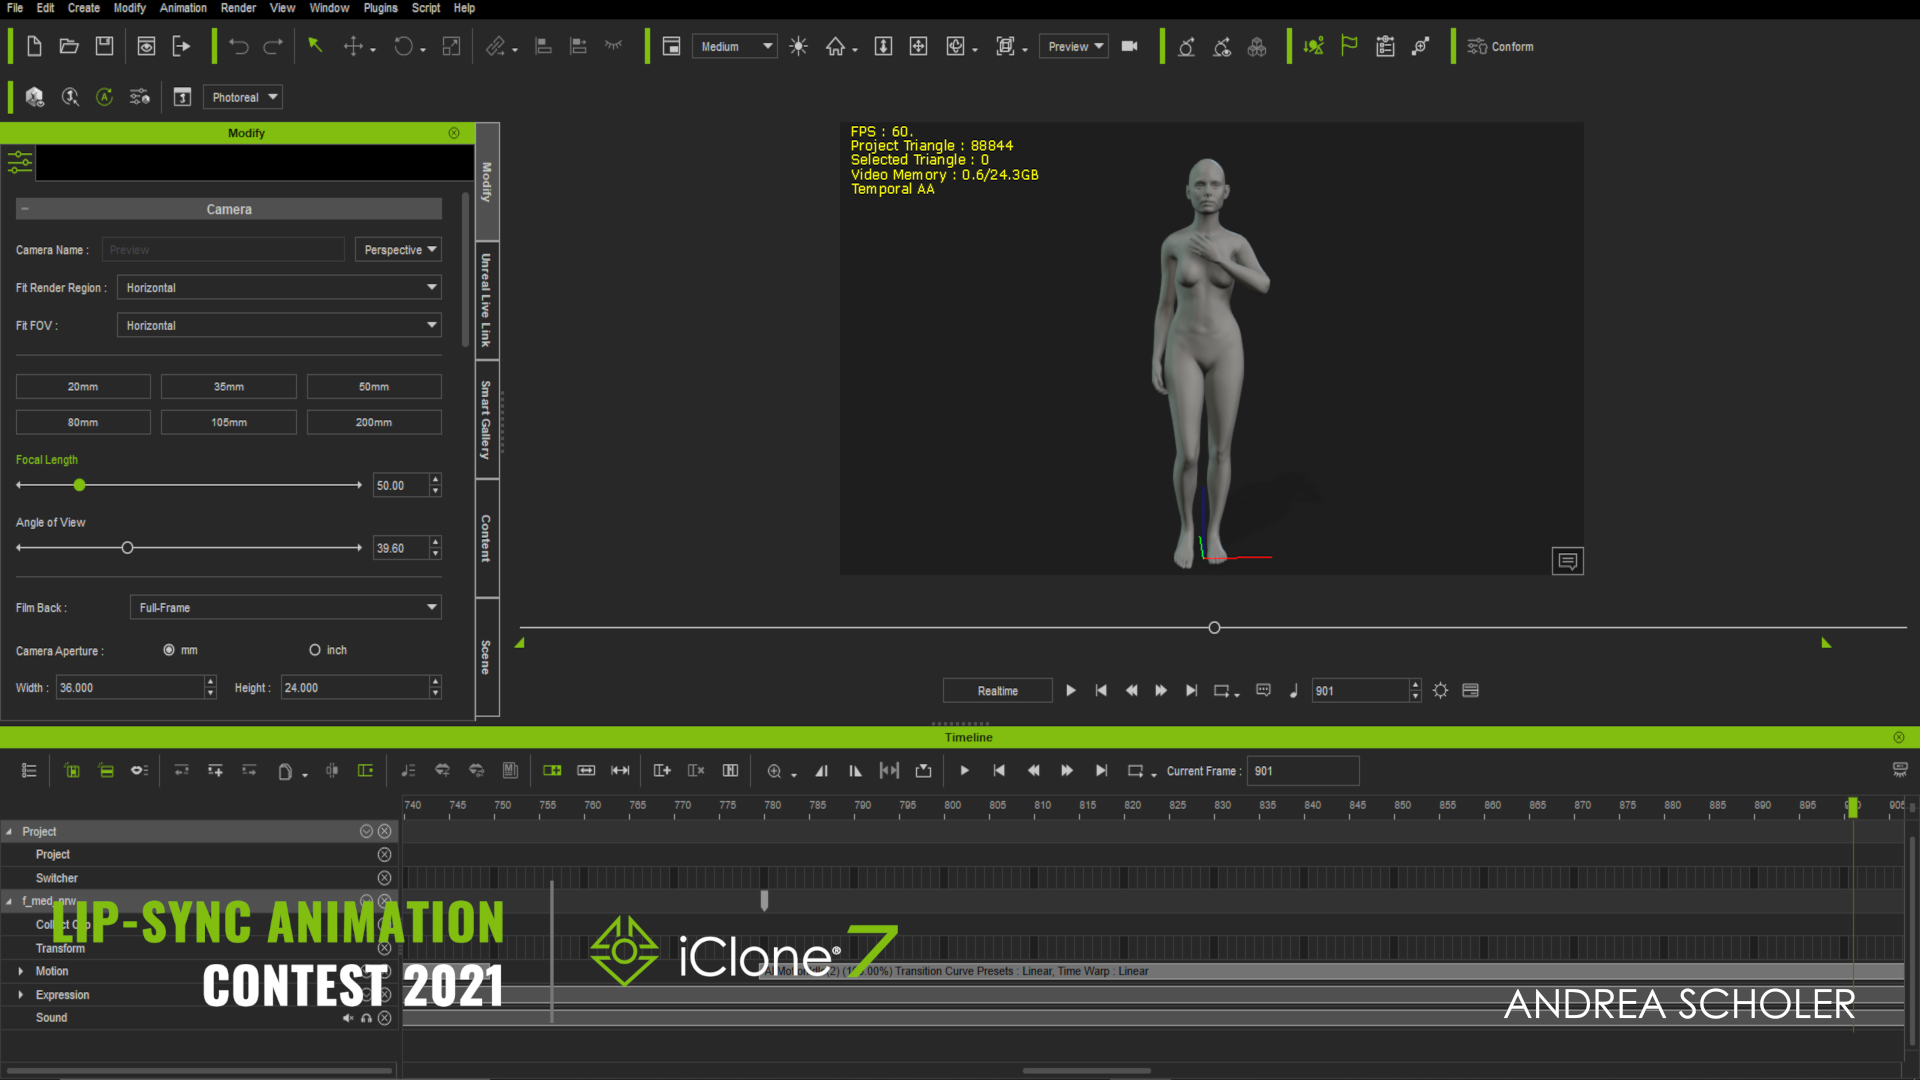Close the Modify panel
The height and width of the screenshot is (1080, 1920).
(x=454, y=133)
